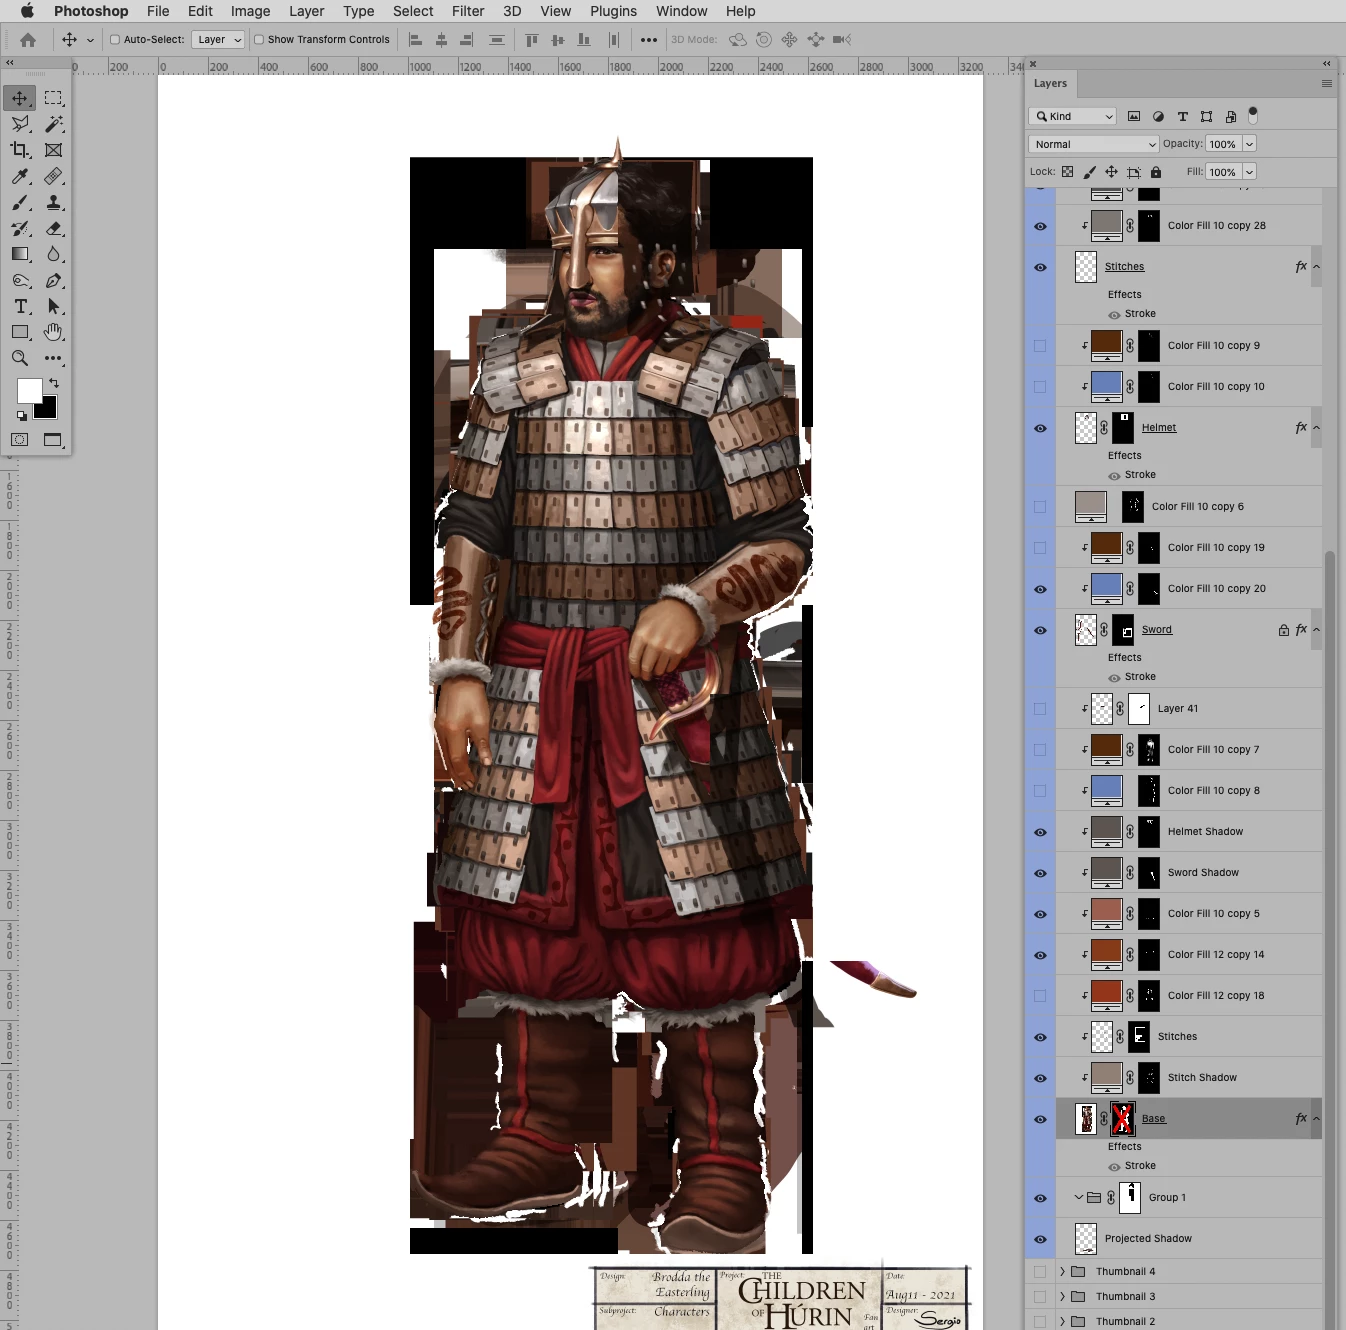The height and width of the screenshot is (1330, 1346).
Task: Select the Hand tool
Action: click(x=54, y=332)
